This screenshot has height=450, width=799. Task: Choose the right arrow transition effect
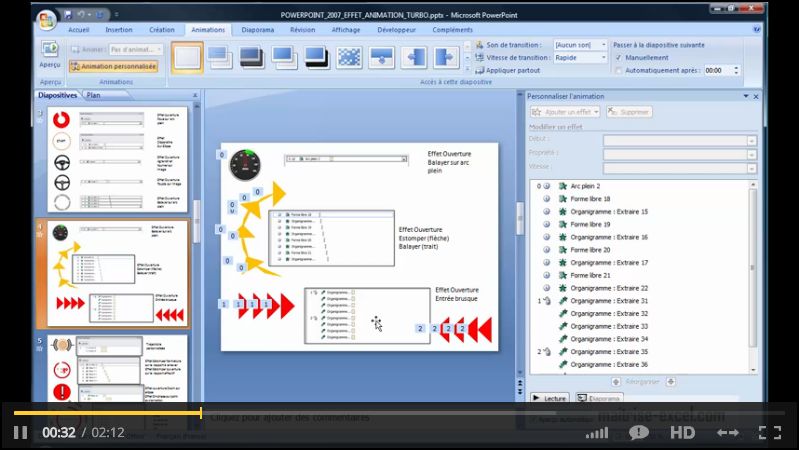pyautogui.click(x=446, y=57)
